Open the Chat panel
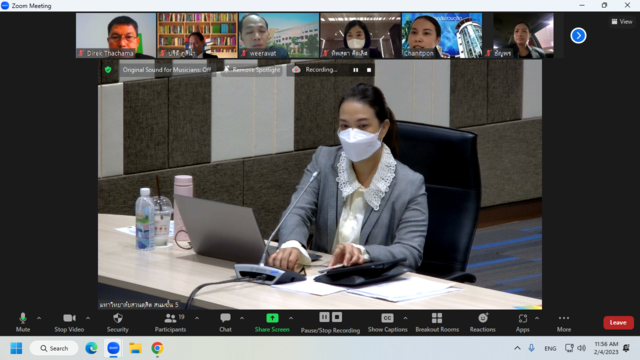The height and width of the screenshot is (360, 640). click(225, 322)
